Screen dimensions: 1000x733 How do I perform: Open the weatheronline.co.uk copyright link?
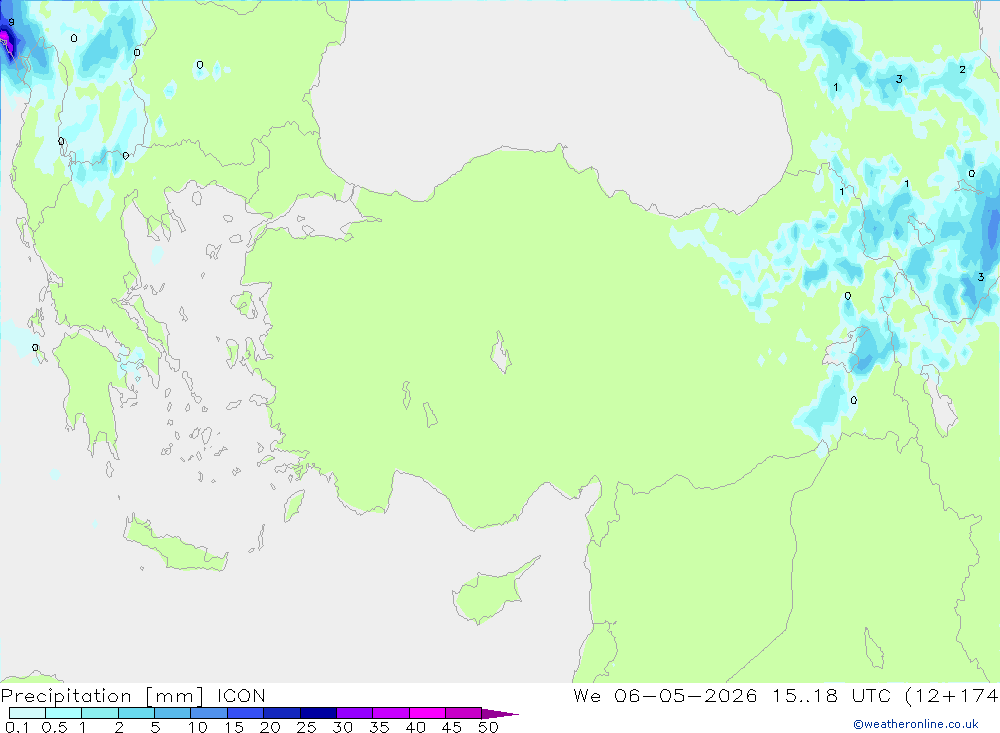(916, 724)
